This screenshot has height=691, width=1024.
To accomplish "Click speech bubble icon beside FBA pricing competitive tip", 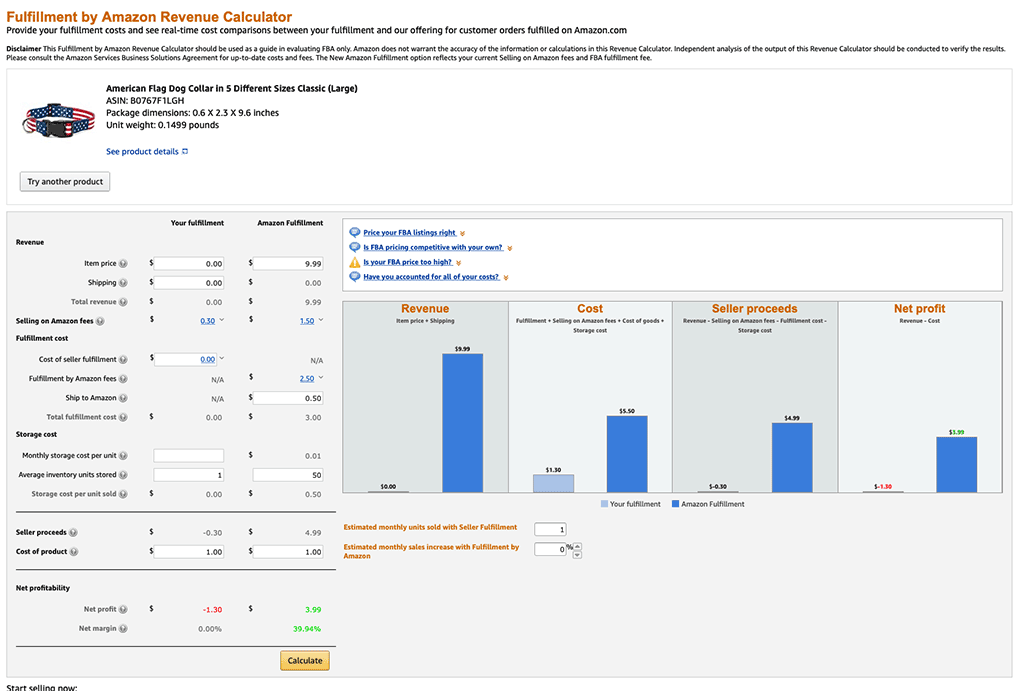I will click(x=355, y=248).
